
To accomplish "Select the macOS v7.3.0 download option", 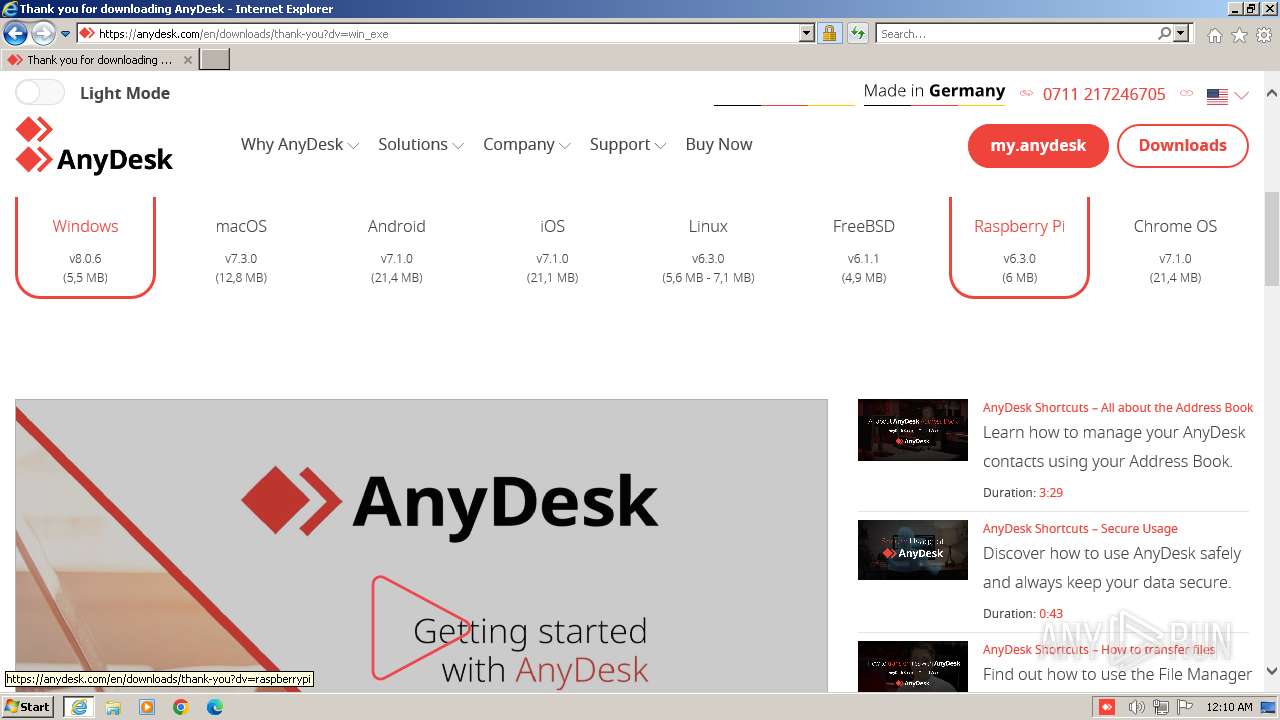I will click(x=241, y=250).
